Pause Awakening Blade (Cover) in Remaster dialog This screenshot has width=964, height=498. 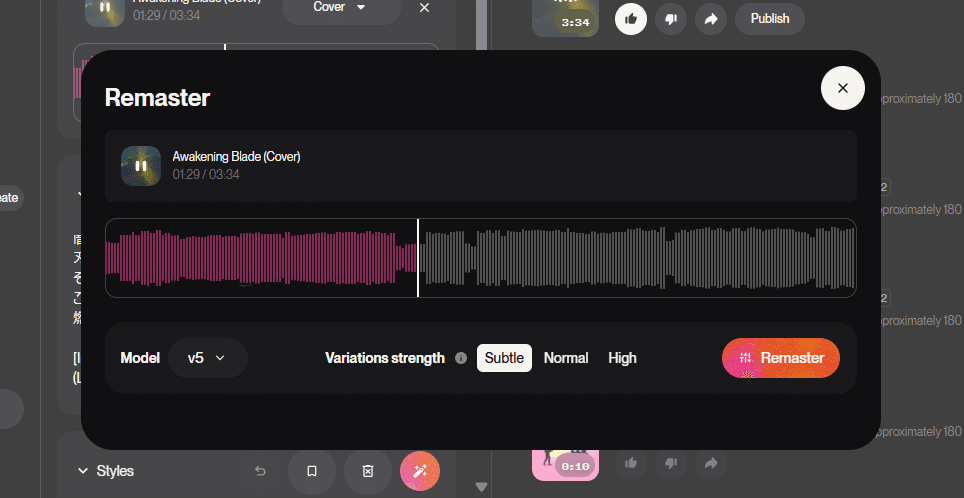click(141, 165)
